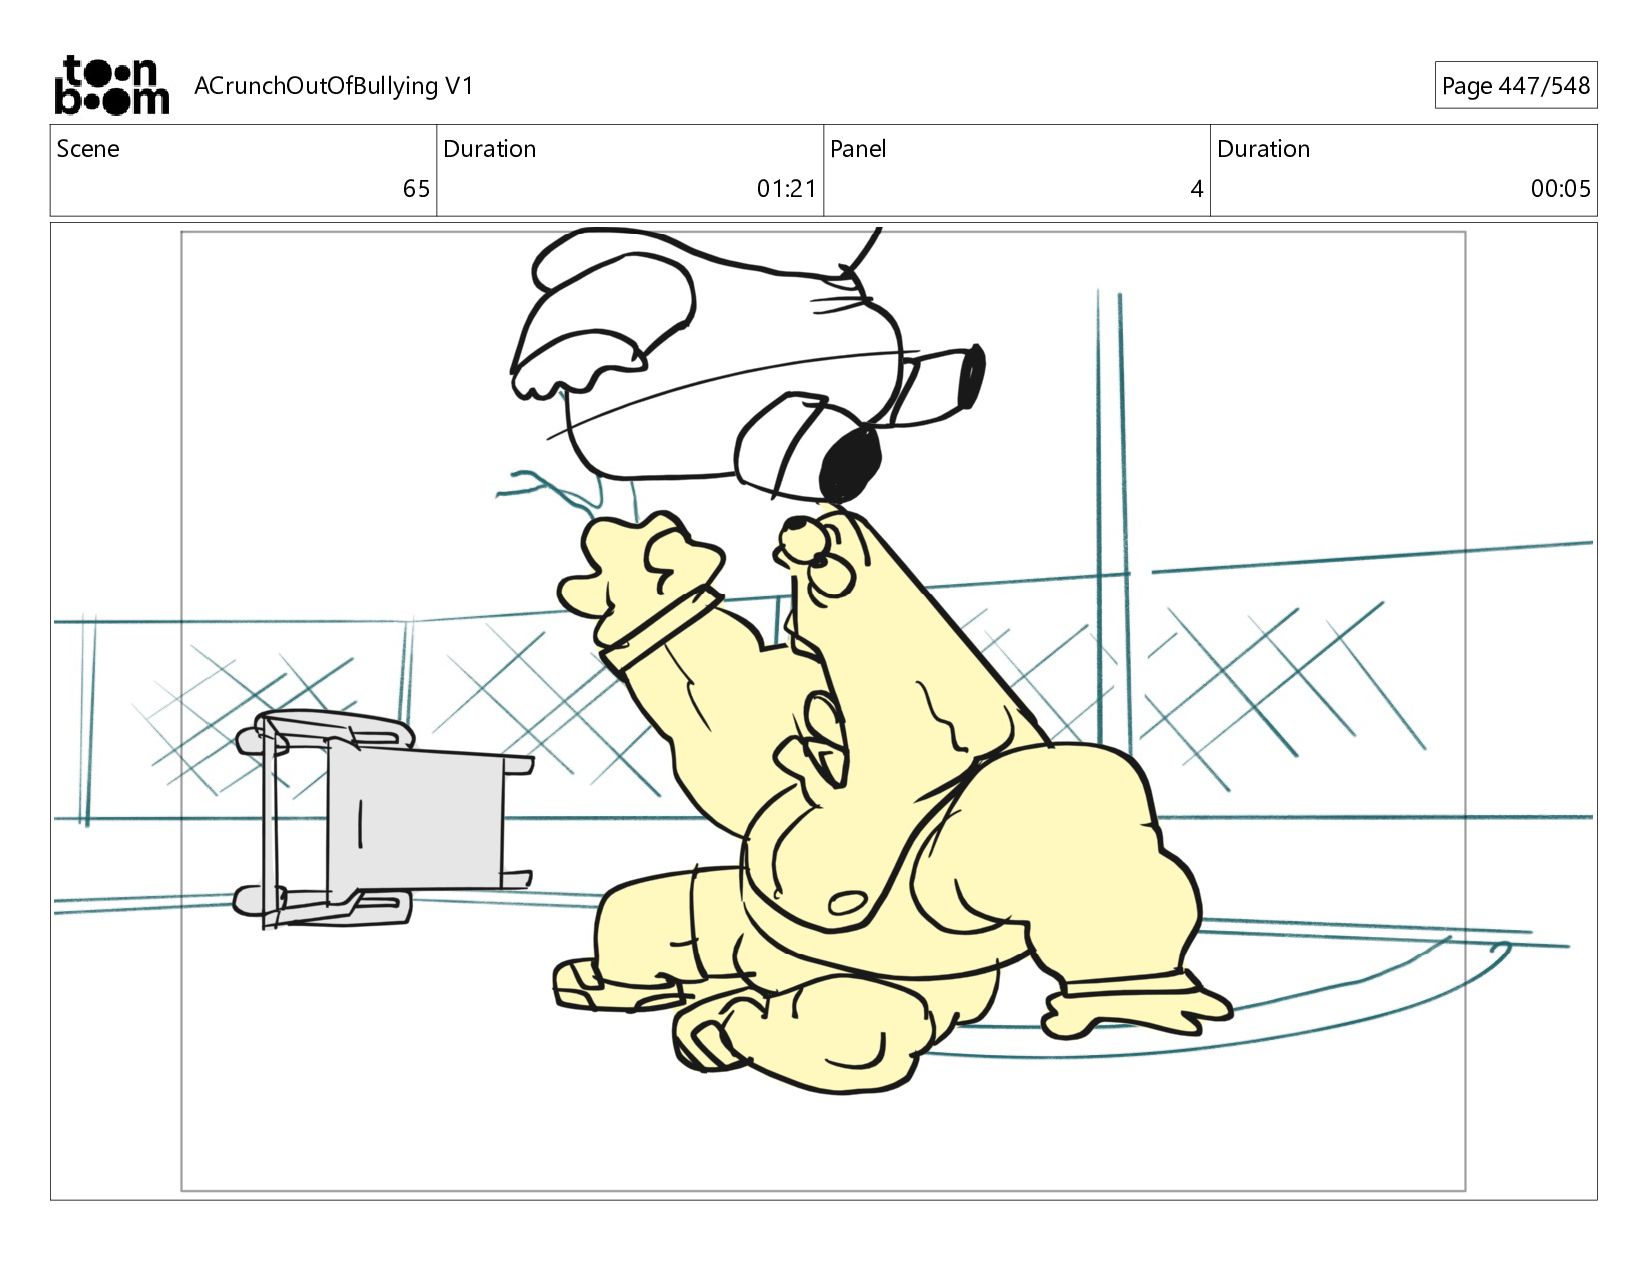The image size is (1650, 1275).
Task: Click the Panel label
Action: [858, 149]
